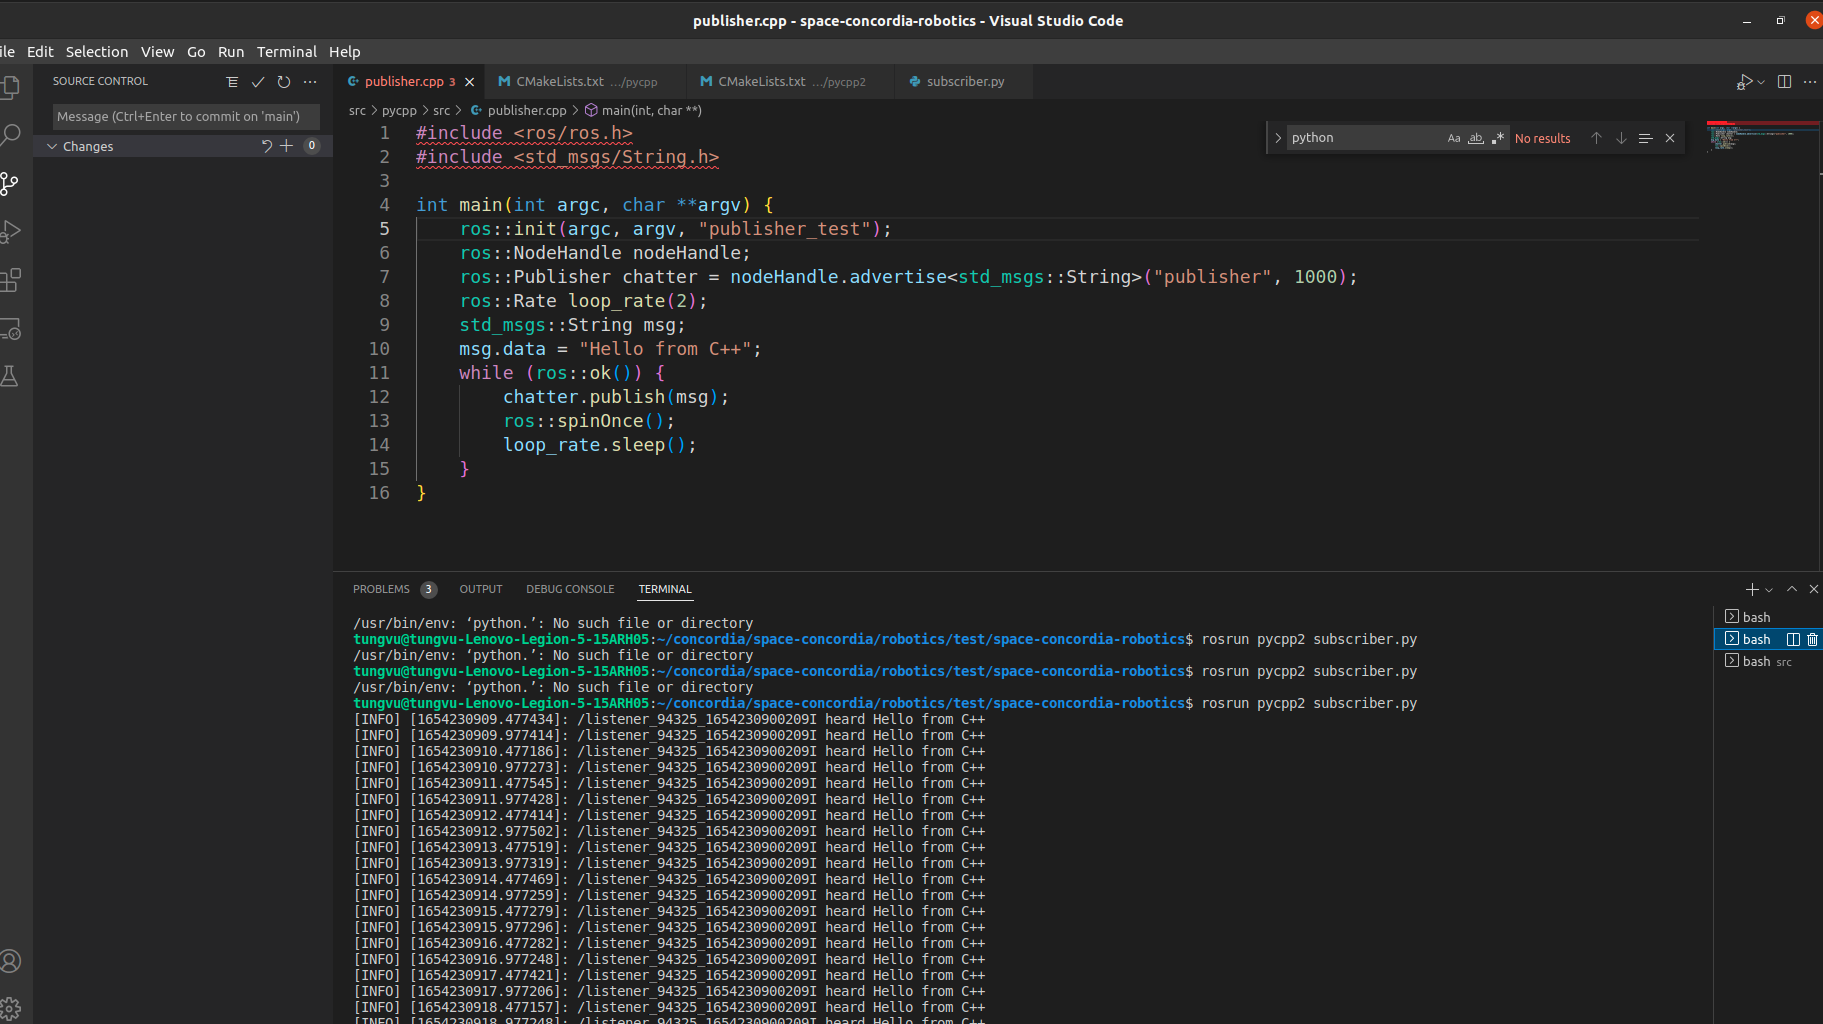Open the Run and Debug view
The height and width of the screenshot is (1024, 1823).
[x=10, y=232]
